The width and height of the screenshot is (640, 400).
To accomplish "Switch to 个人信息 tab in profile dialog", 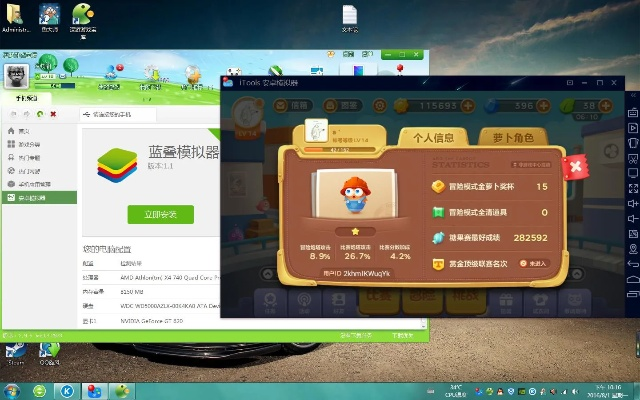I will (433, 138).
